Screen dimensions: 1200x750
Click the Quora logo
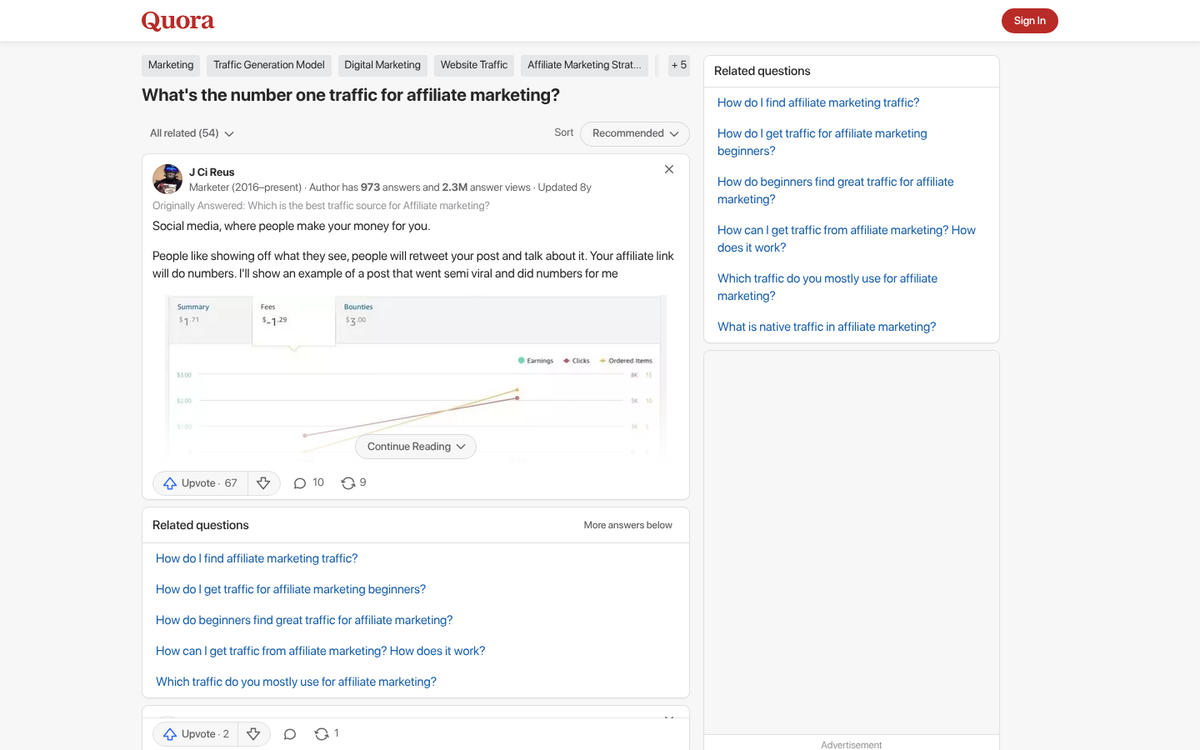point(178,21)
